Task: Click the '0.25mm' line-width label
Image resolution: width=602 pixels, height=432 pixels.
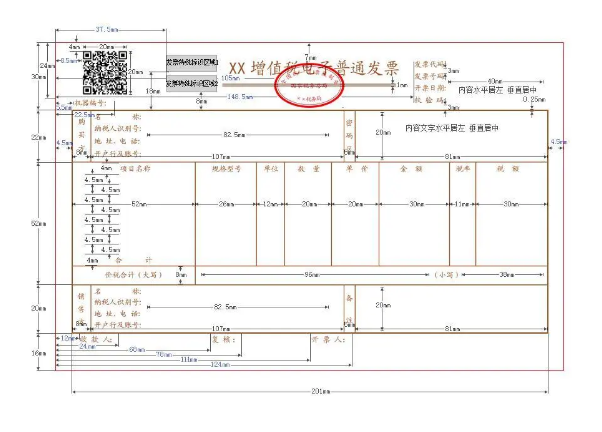Action: click(534, 99)
